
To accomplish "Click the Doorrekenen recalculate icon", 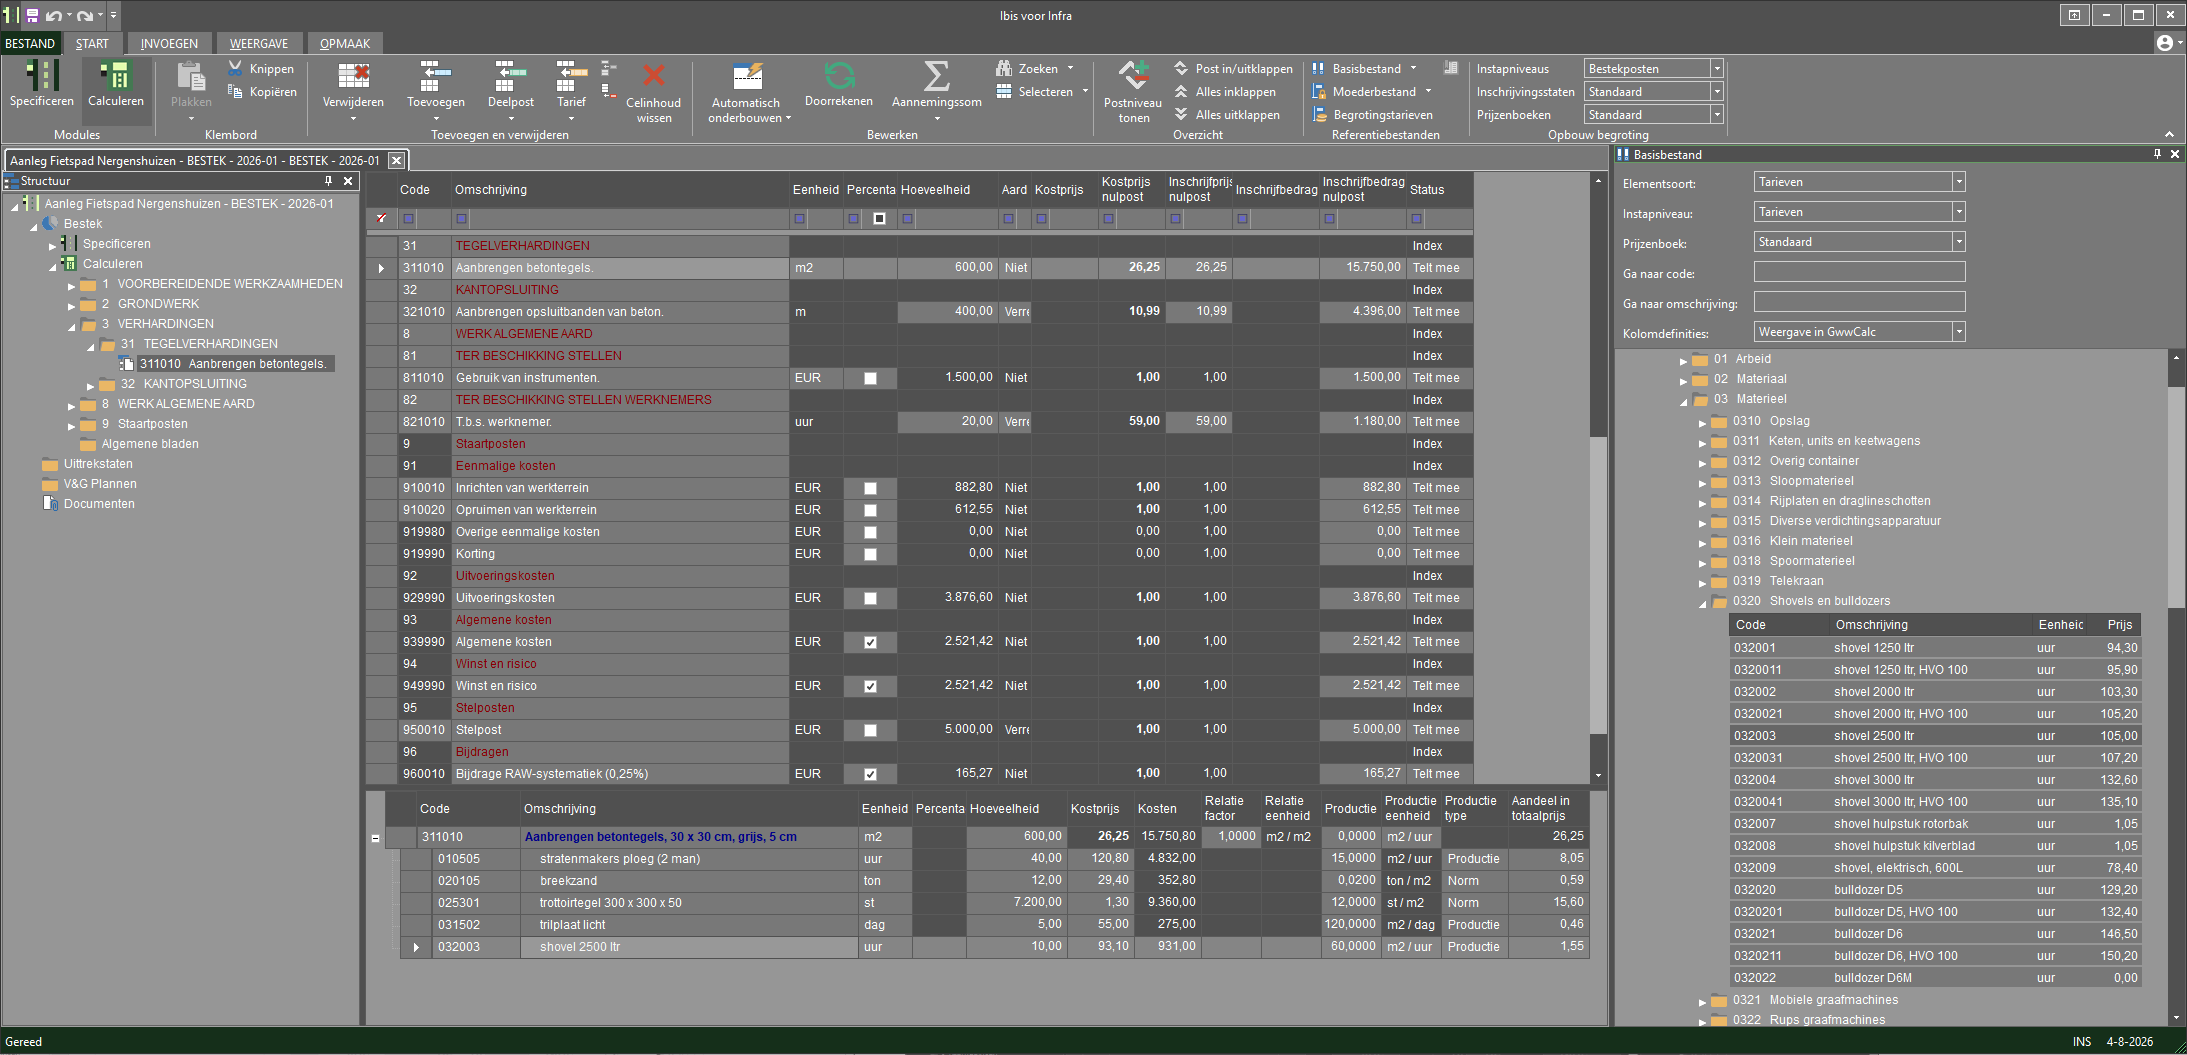I will click(839, 76).
